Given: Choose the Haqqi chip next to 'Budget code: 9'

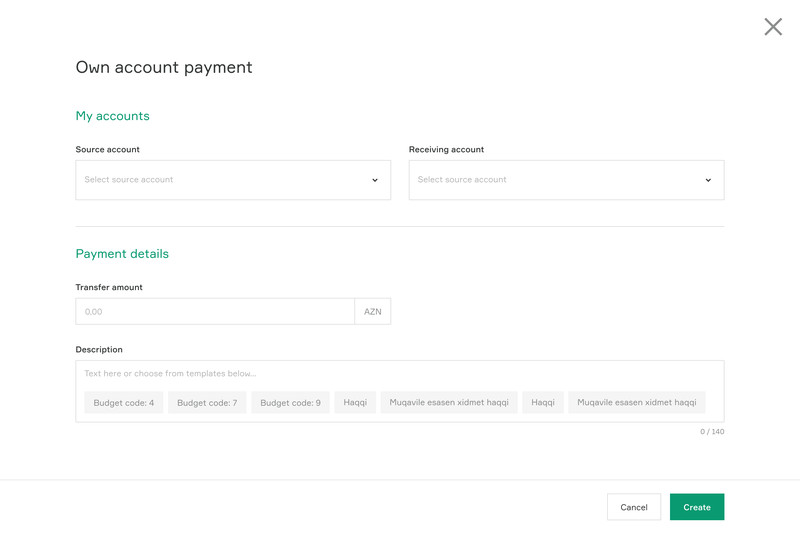Looking at the screenshot, I should coord(355,403).
